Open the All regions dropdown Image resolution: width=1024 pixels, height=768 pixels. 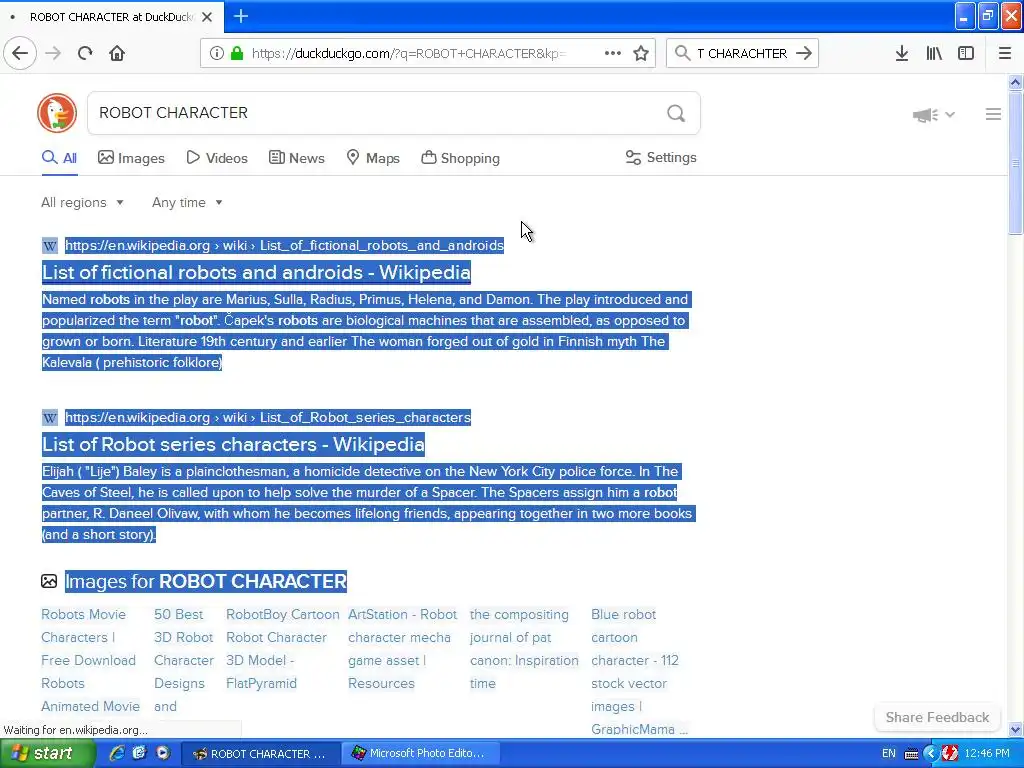click(82, 202)
